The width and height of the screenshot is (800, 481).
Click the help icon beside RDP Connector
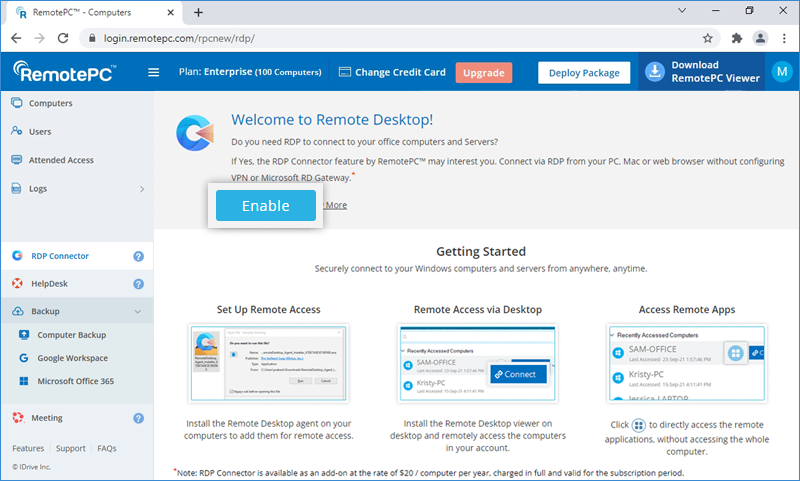[x=139, y=256]
